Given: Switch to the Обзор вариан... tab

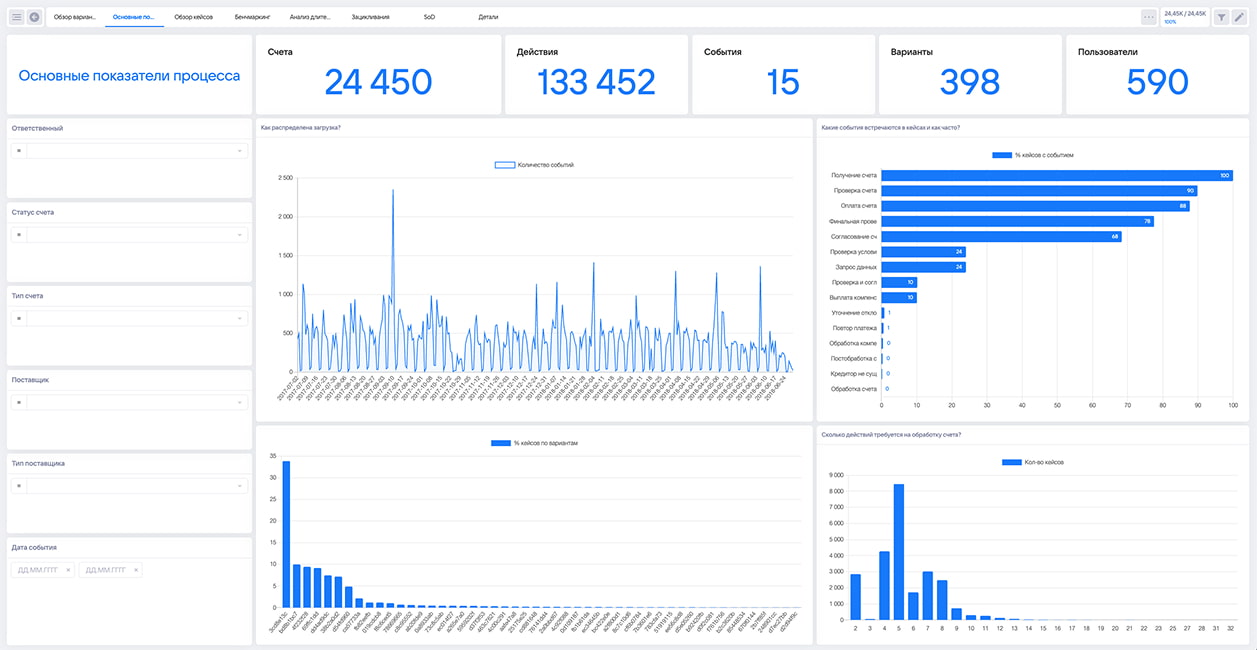Looking at the screenshot, I should pos(75,17).
